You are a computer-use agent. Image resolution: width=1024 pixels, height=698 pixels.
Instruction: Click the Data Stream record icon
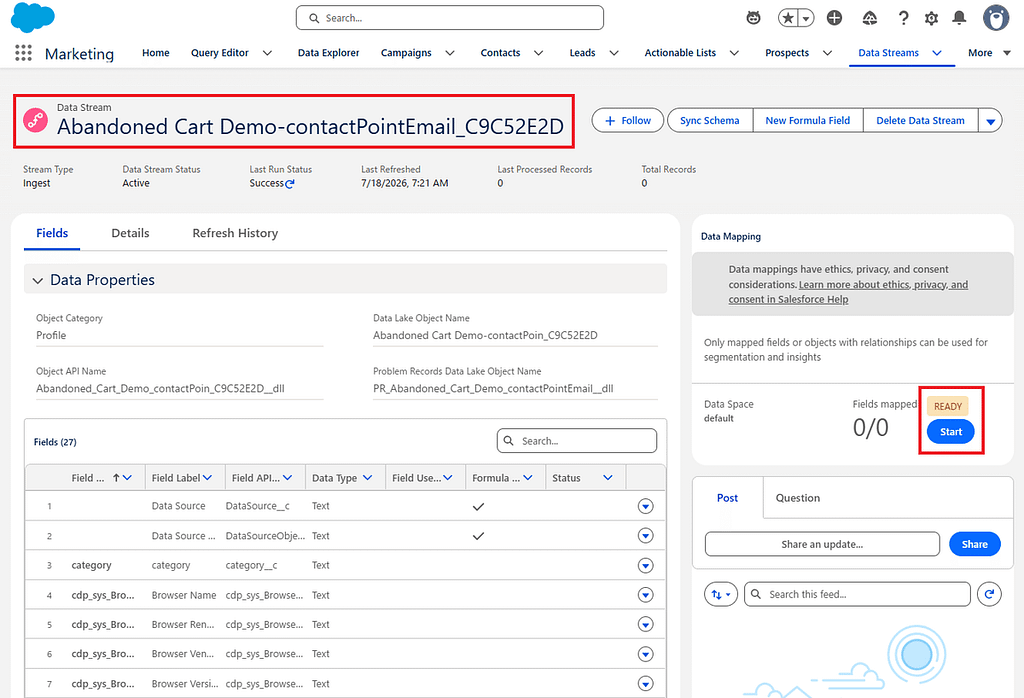[x=35, y=120]
